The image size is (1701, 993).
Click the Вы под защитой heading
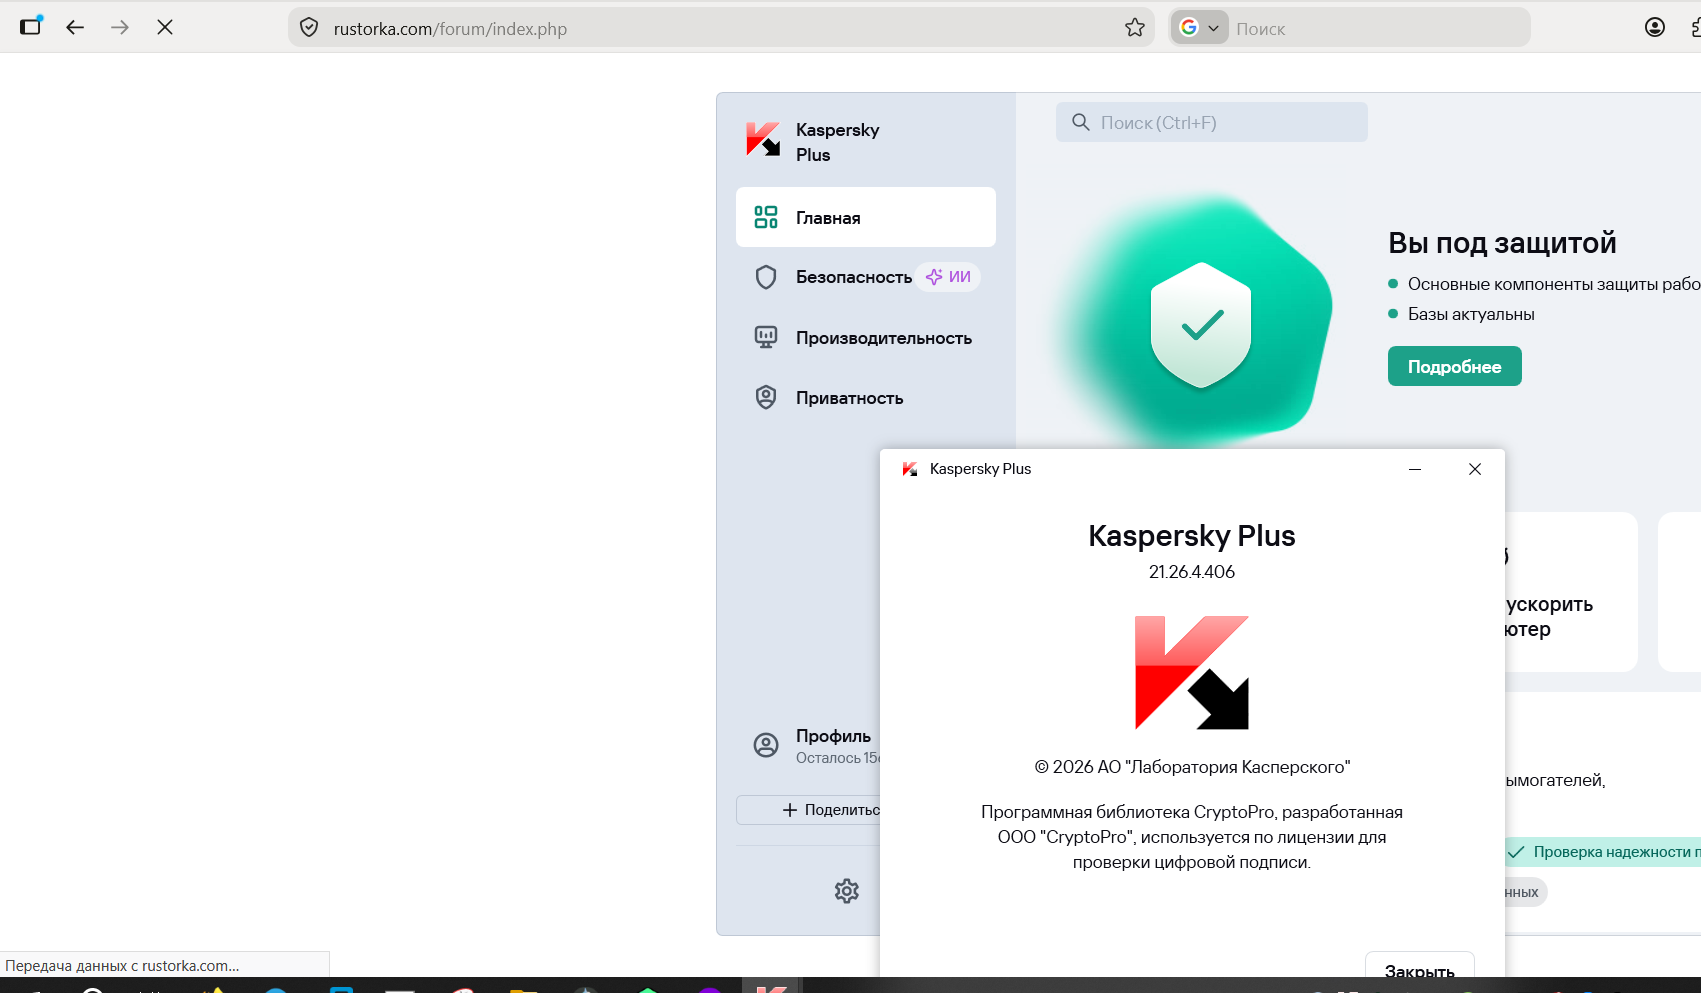pos(1502,243)
